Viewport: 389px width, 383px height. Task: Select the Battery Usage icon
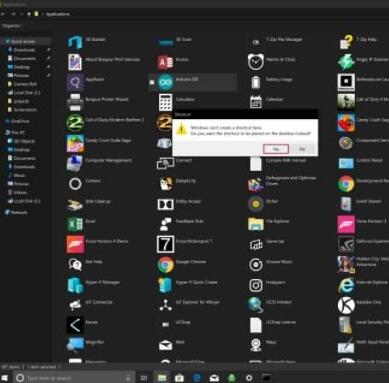(x=256, y=82)
